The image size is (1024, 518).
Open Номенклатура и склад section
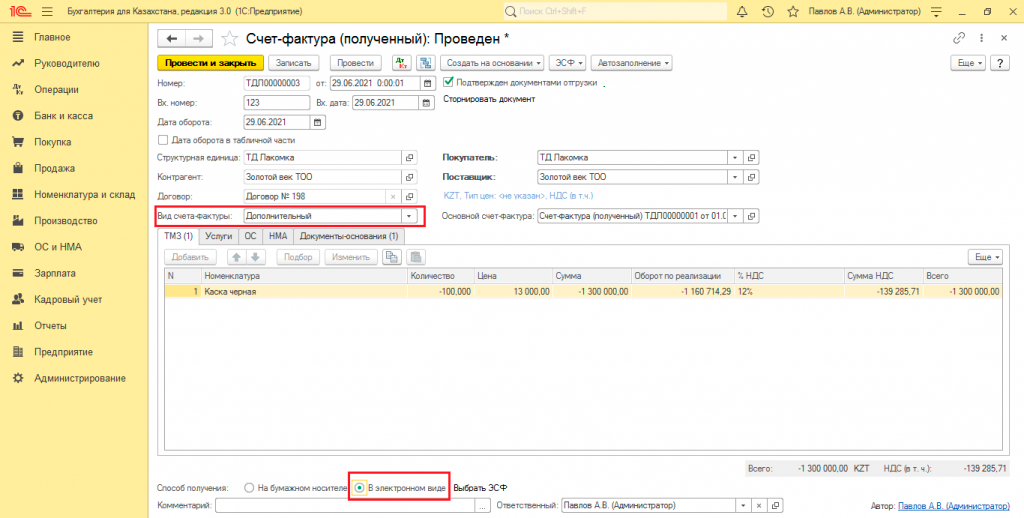click(84, 194)
